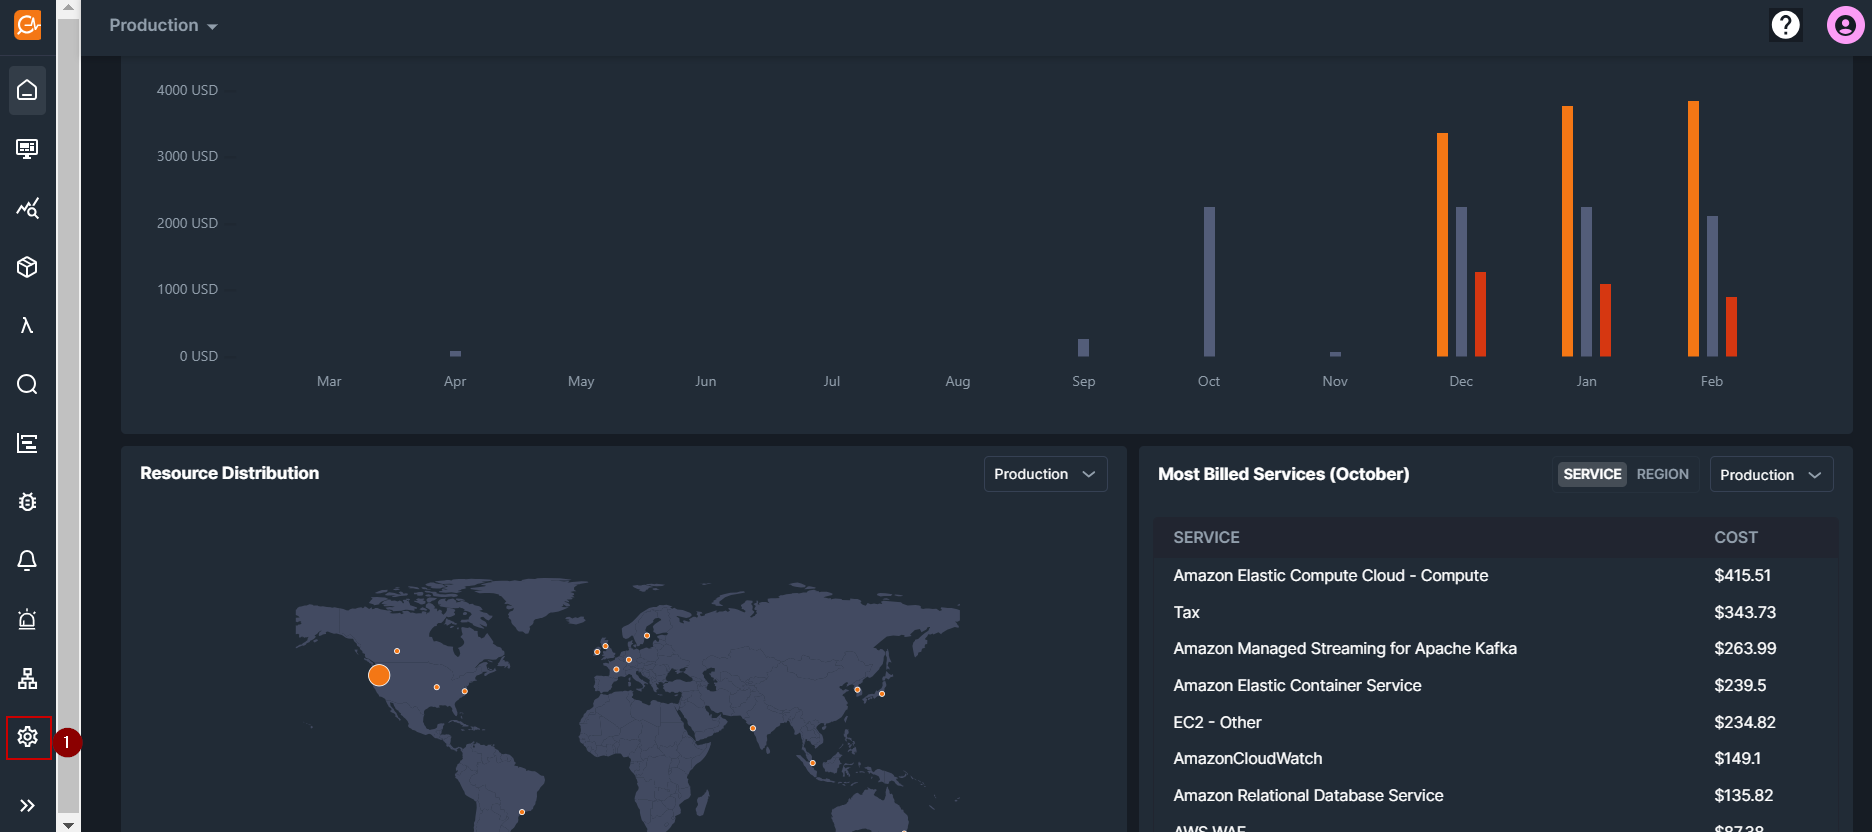The width and height of the screenshot is (1872, 832).
Task: Click the magnifier search sidebar icon
Action: [27, 385]
